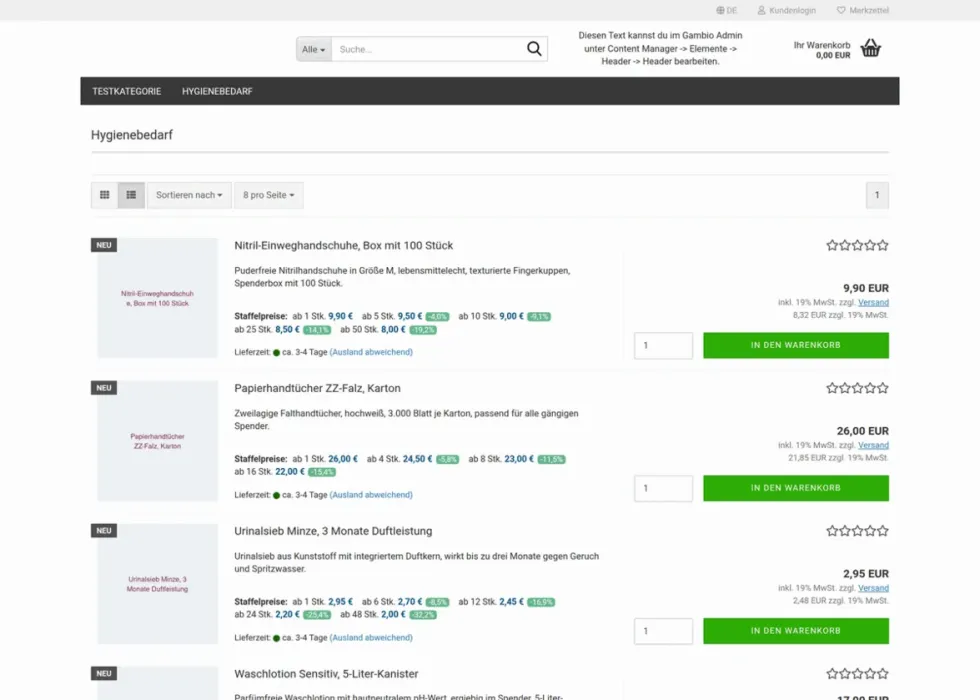Click star rating for Urinalsieb Minze
This screenshot has height=700, width=980.
click(857, 531)
